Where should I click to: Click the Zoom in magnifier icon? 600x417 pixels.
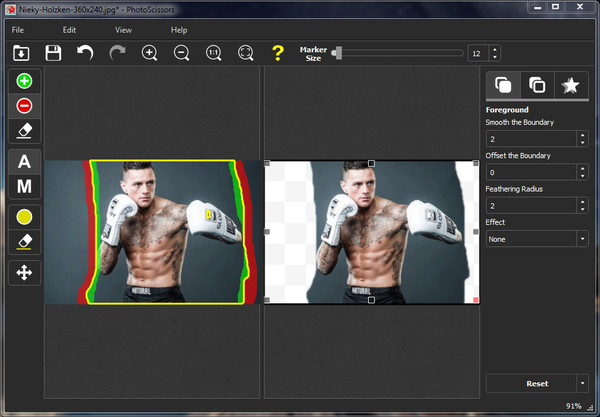(x=150, y=53)
